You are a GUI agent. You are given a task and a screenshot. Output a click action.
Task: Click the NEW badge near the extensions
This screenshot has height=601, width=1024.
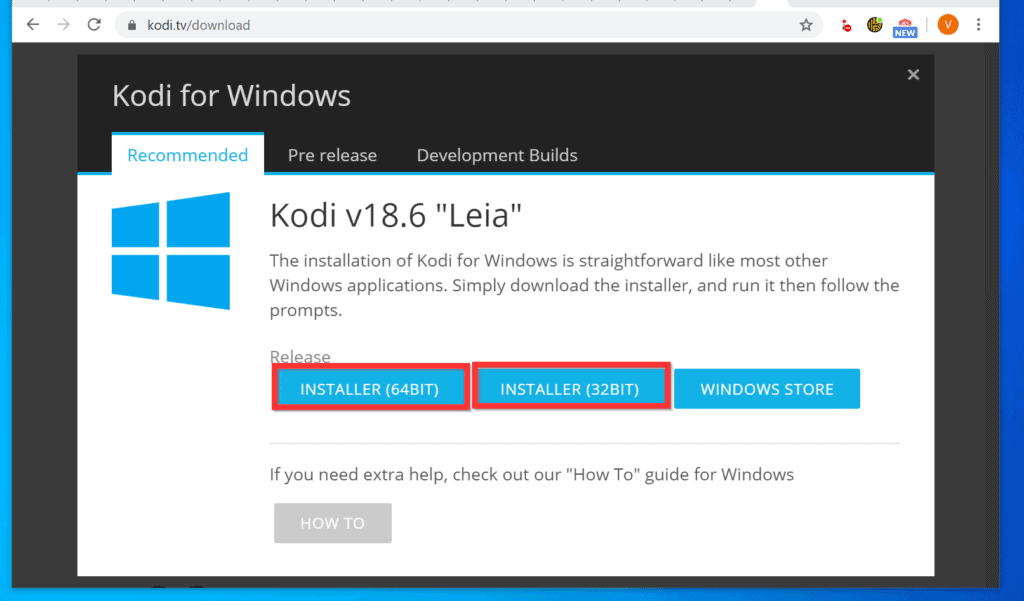[905, 31]
